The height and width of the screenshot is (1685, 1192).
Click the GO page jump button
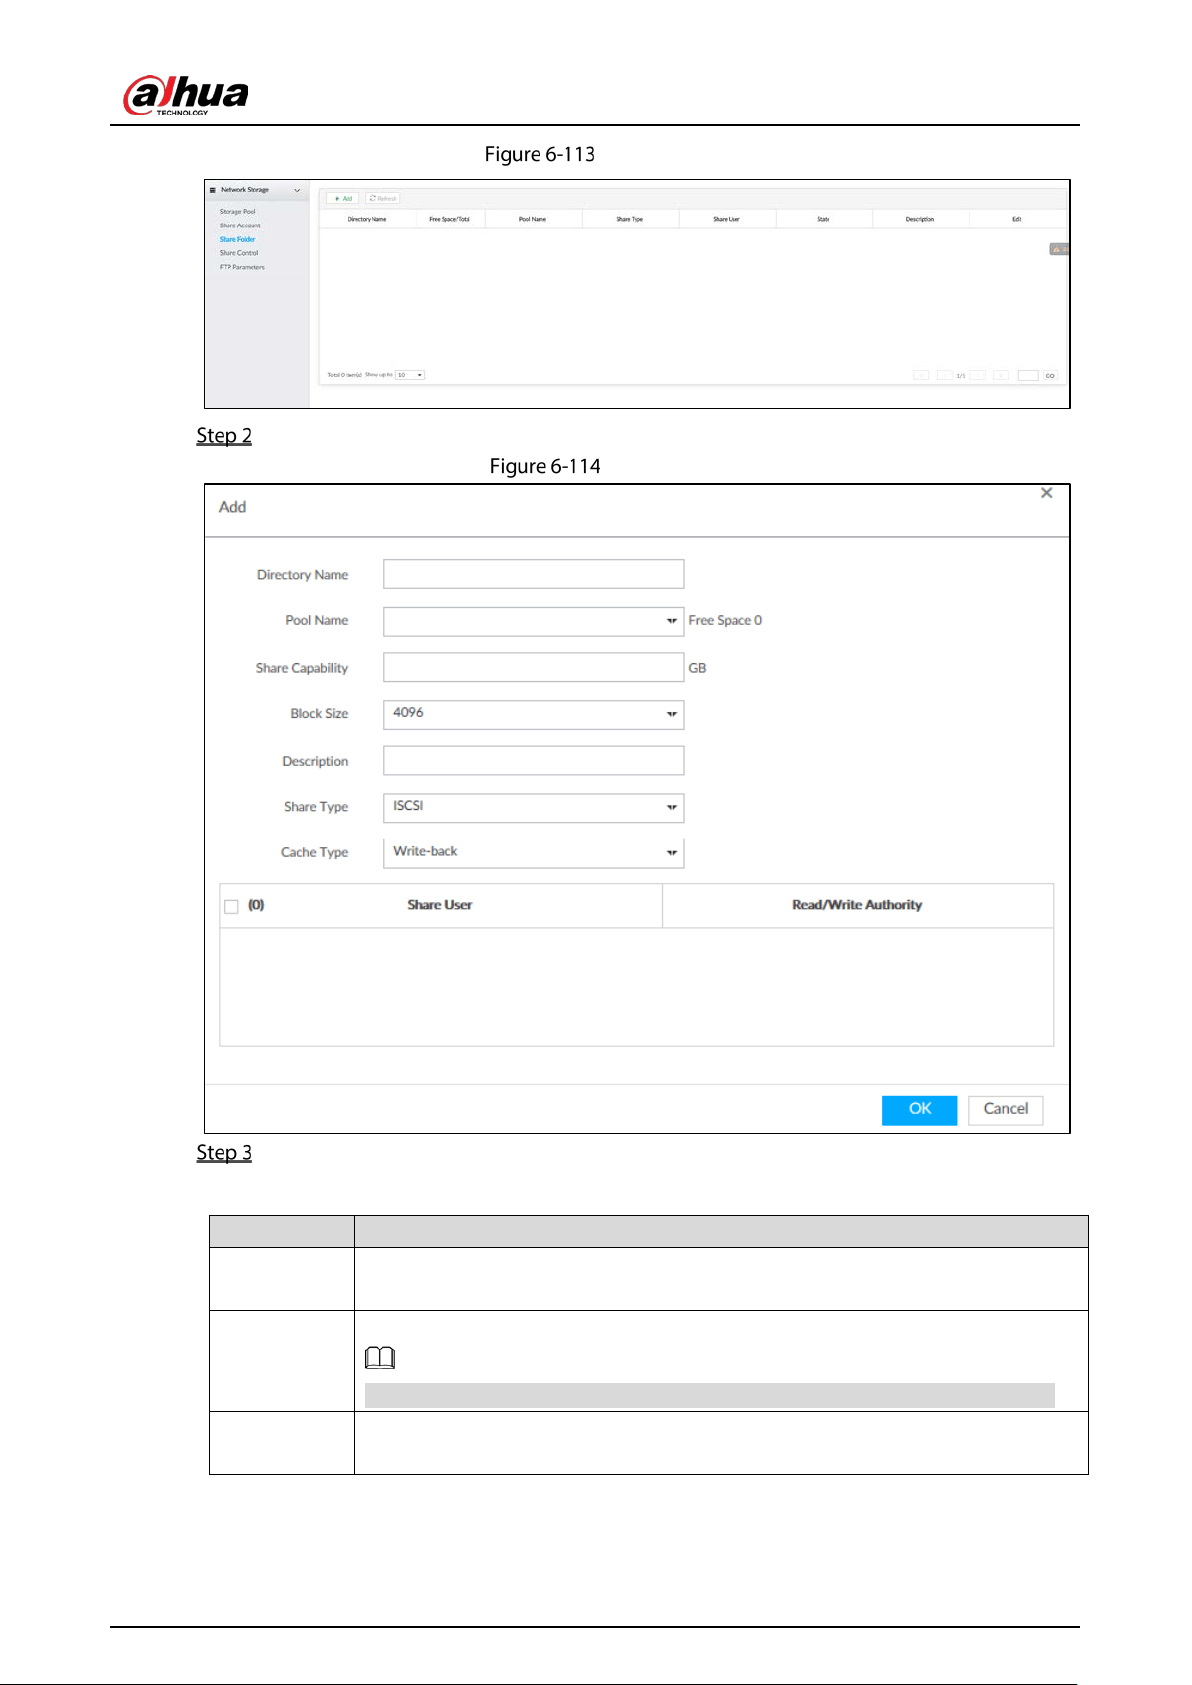coord(1050,376)
